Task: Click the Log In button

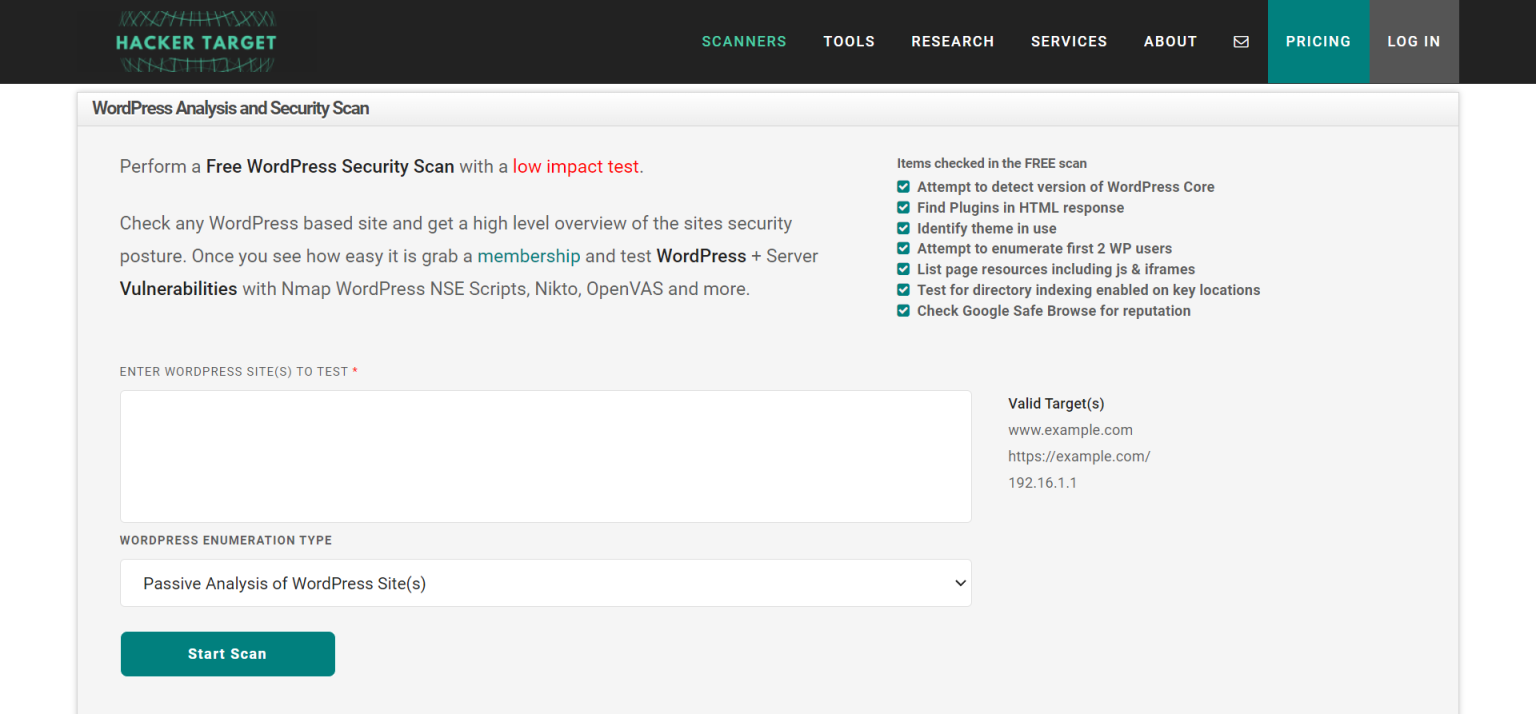Action: [1414, 42]
